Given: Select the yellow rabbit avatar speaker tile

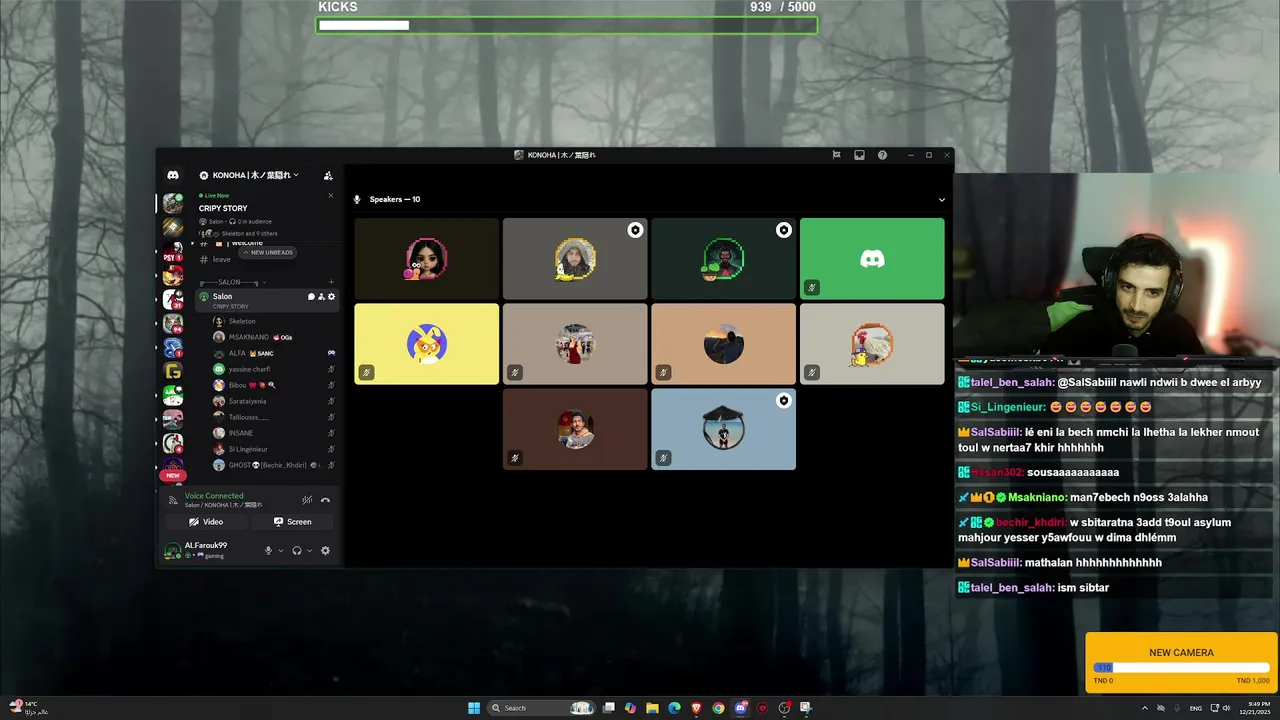Looking at the screenshot, I should pyautogui.click(x=426, y=344).
